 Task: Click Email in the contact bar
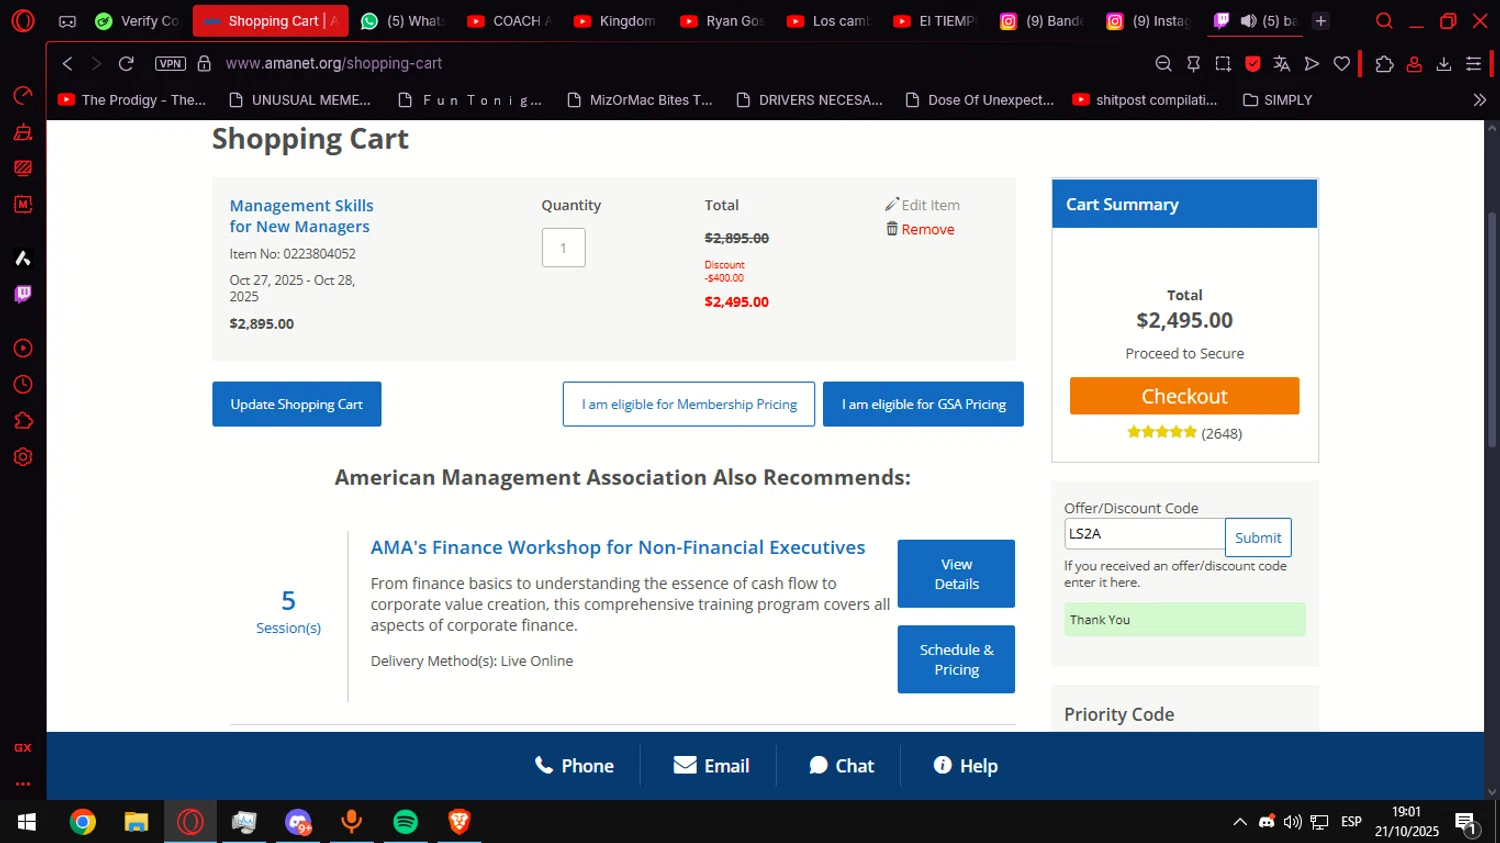(x=711, y=766)
